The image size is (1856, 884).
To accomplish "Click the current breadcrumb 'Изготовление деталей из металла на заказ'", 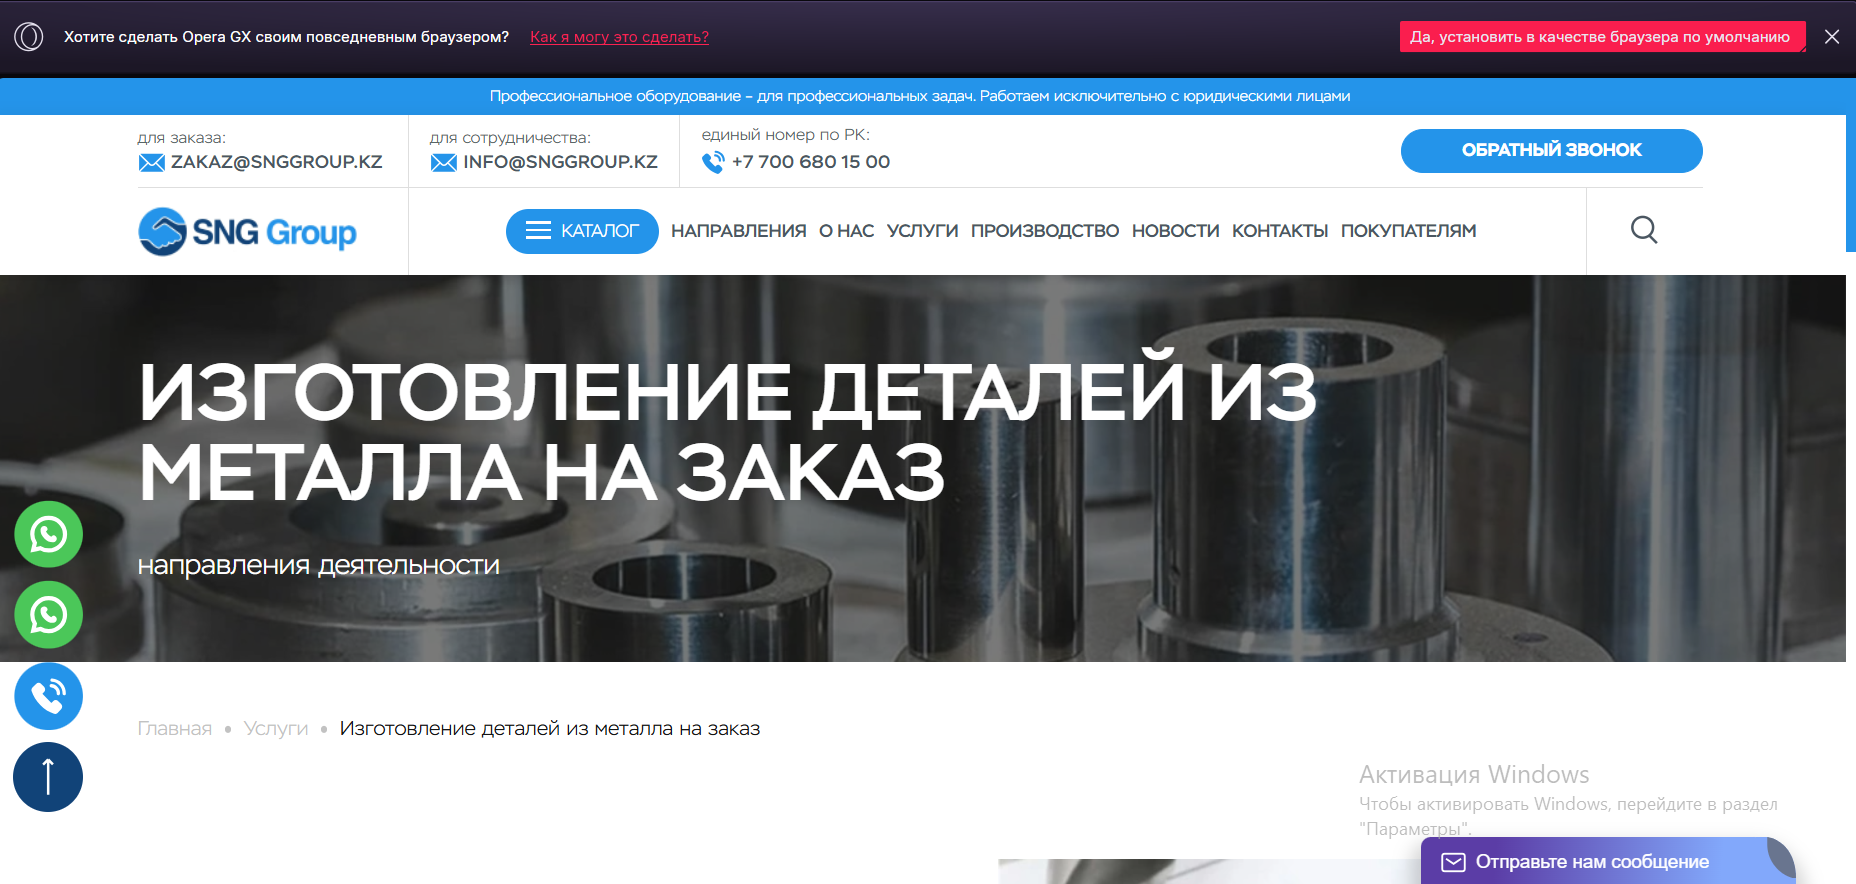I will 549,728.
